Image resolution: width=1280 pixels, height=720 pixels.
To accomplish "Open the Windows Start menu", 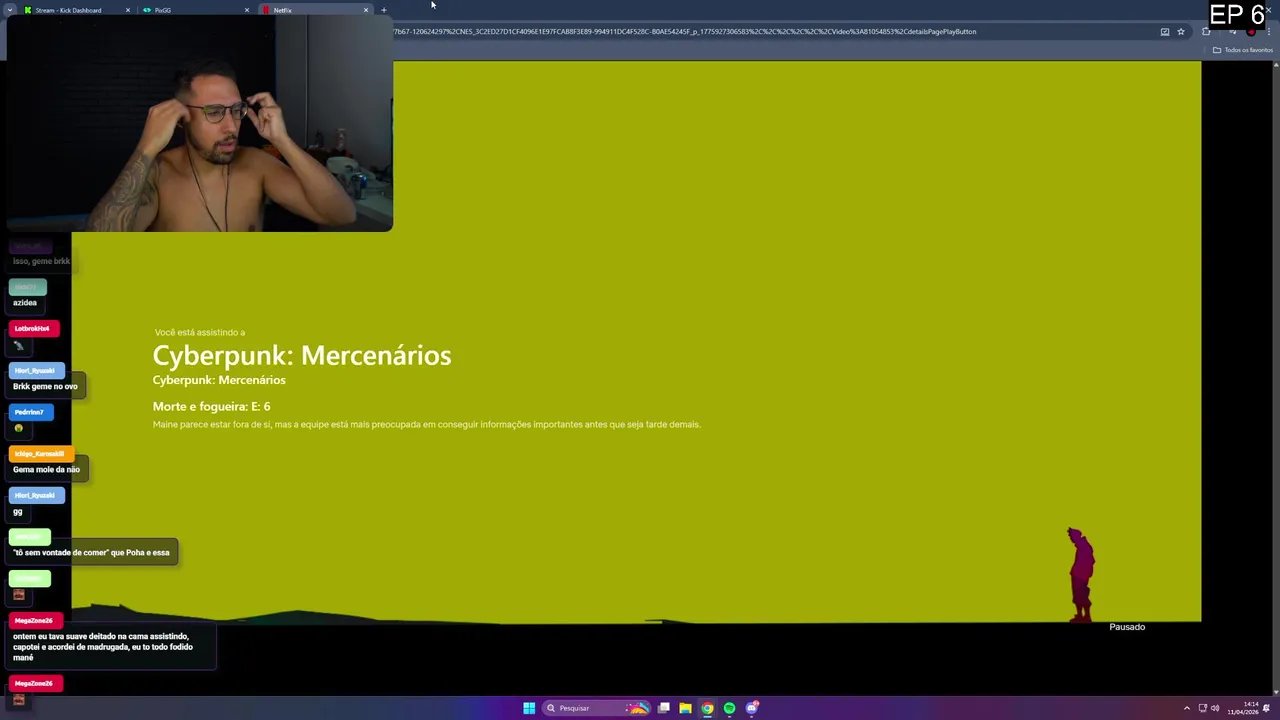I will (529, 708).
